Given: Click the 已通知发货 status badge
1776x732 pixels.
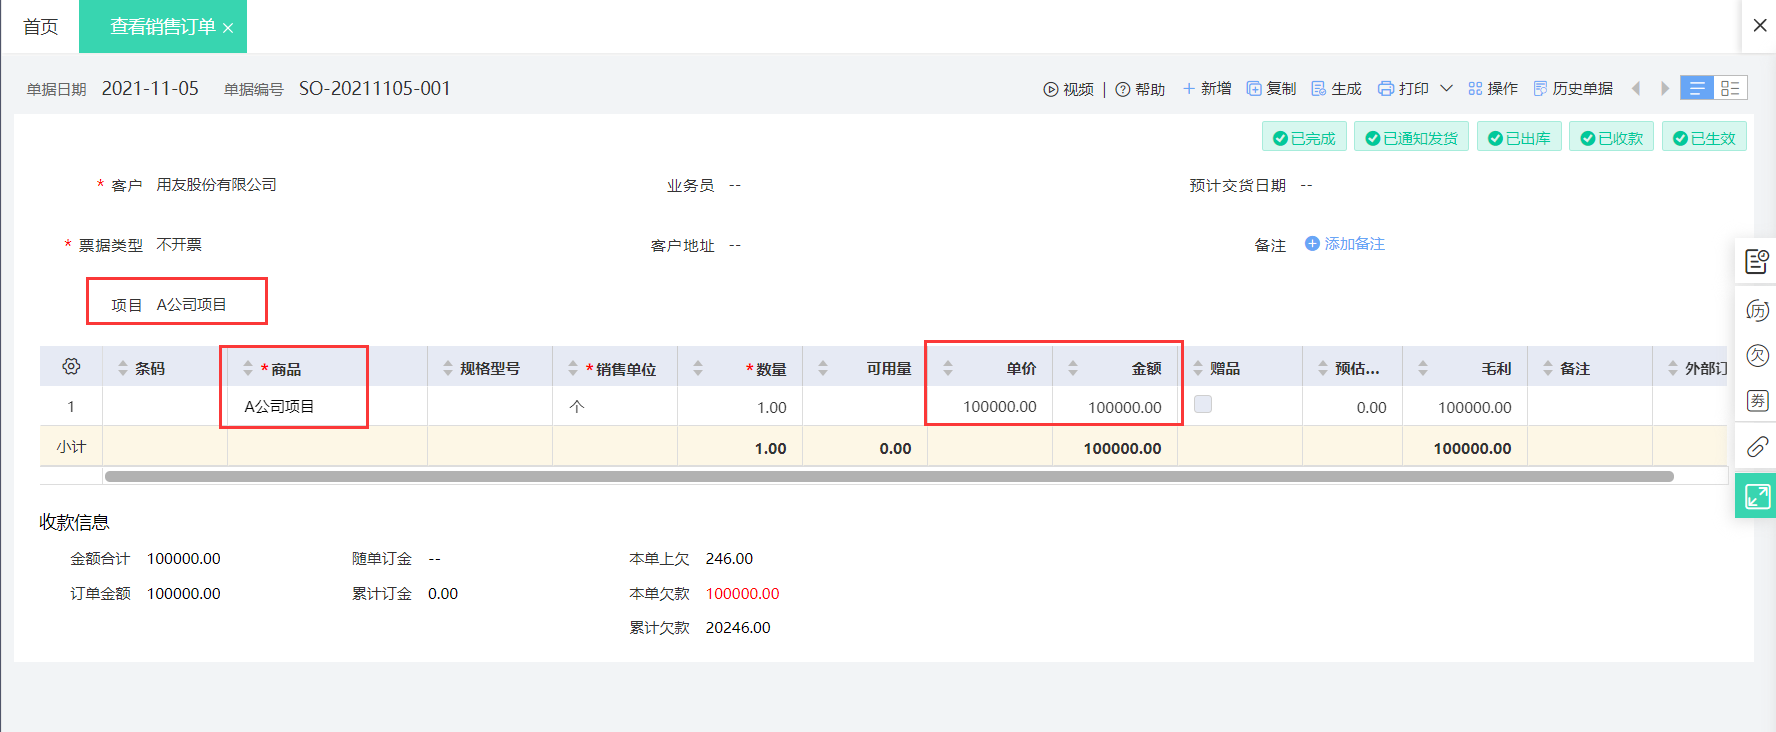Looking at the screenshot, I should (x=1411, y=137).
